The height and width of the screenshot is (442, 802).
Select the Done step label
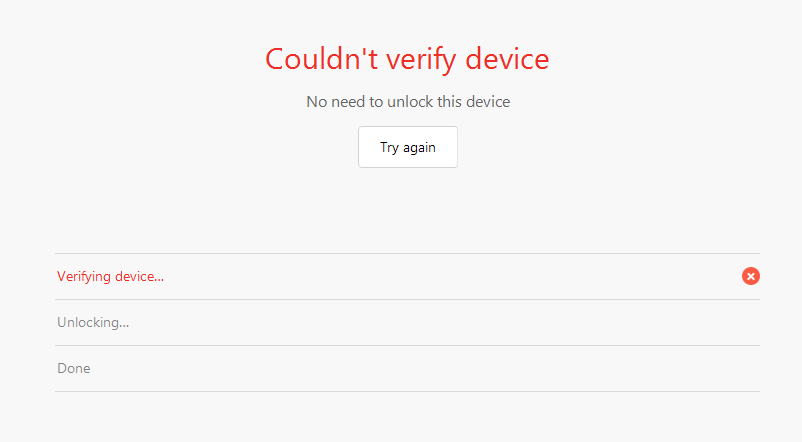(x=74, y=368)
